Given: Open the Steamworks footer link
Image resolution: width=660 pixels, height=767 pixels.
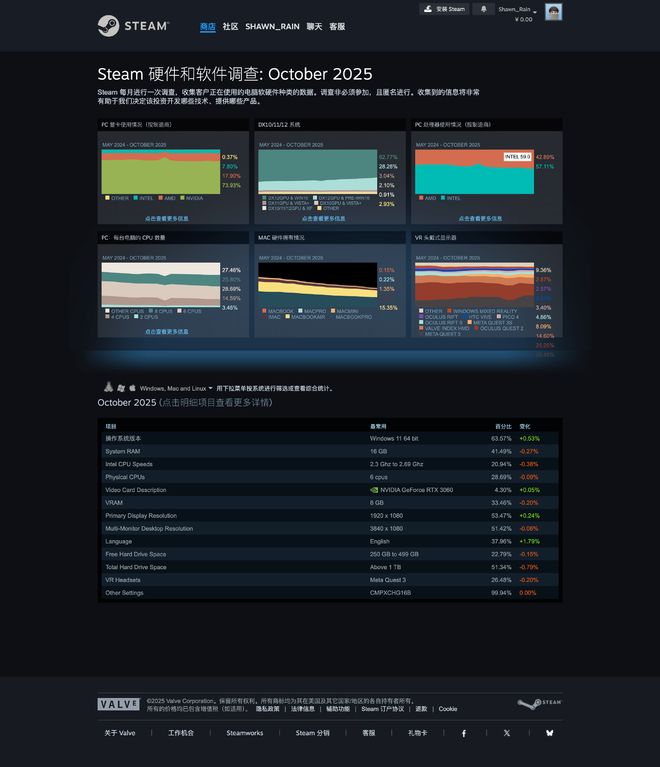Looking at the screenshot, I should 245,733.
